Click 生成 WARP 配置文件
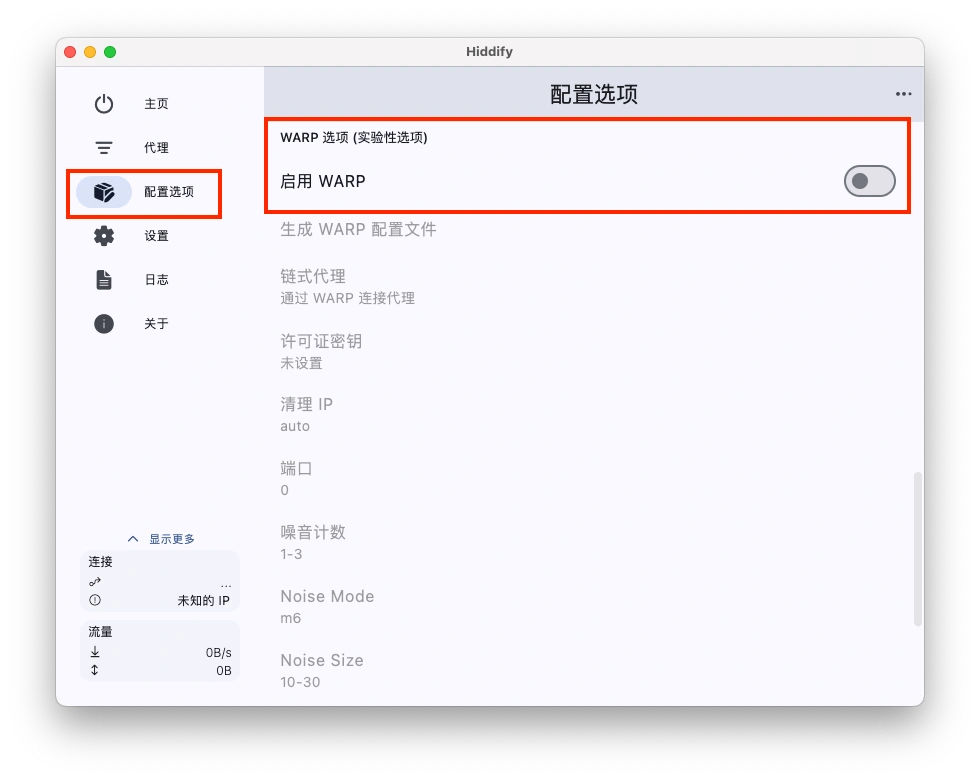 coord(358,229)
